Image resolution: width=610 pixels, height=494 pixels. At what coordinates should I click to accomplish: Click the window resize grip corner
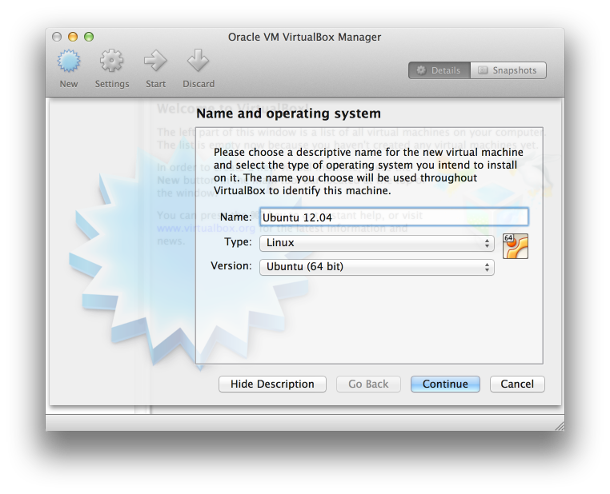559,426
